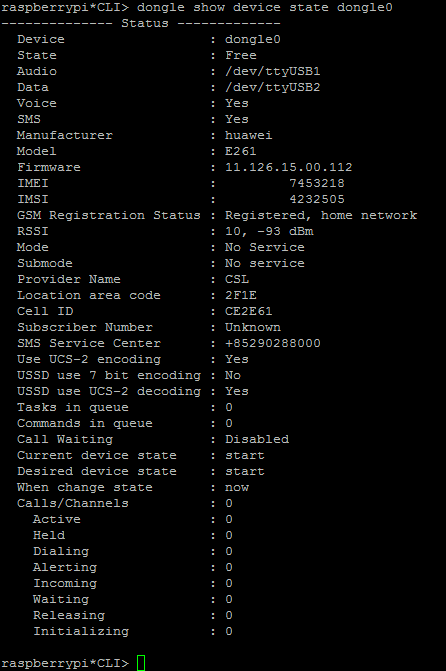The height and width of the screenshot is (671, 446).
Task: Click the Call Waiting 'Disabled' value
Action: point(257,439)
